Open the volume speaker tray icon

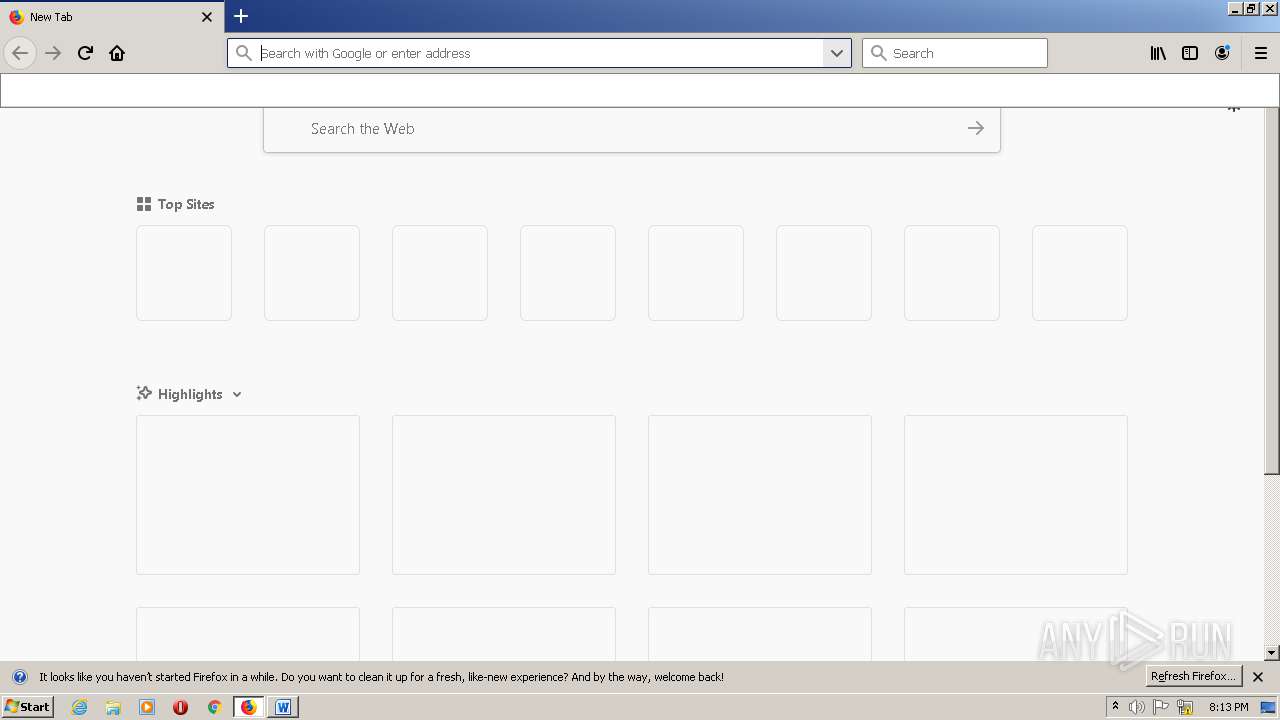click(x=1137, y=707)
